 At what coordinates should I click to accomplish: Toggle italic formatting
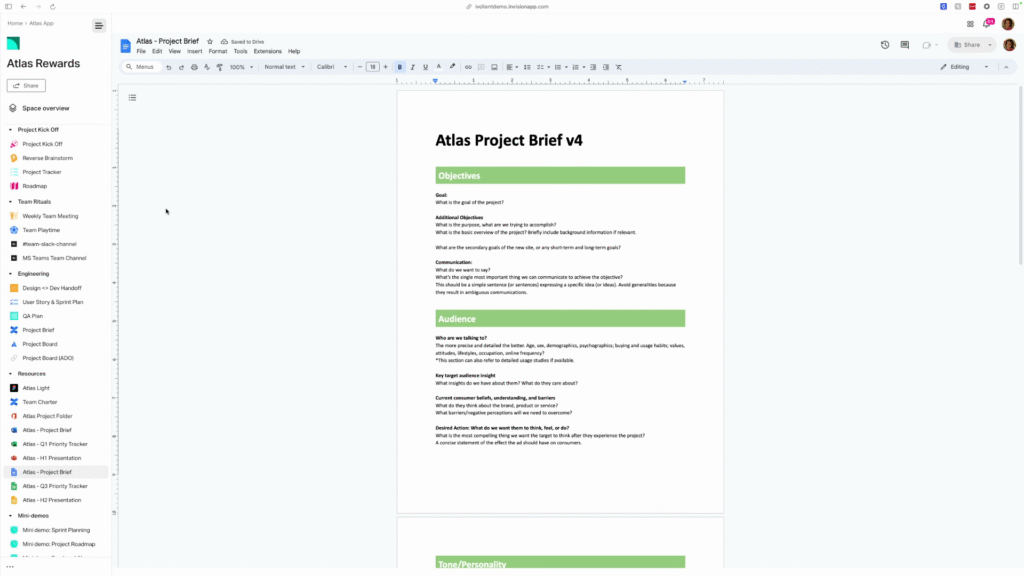(413, 67)
